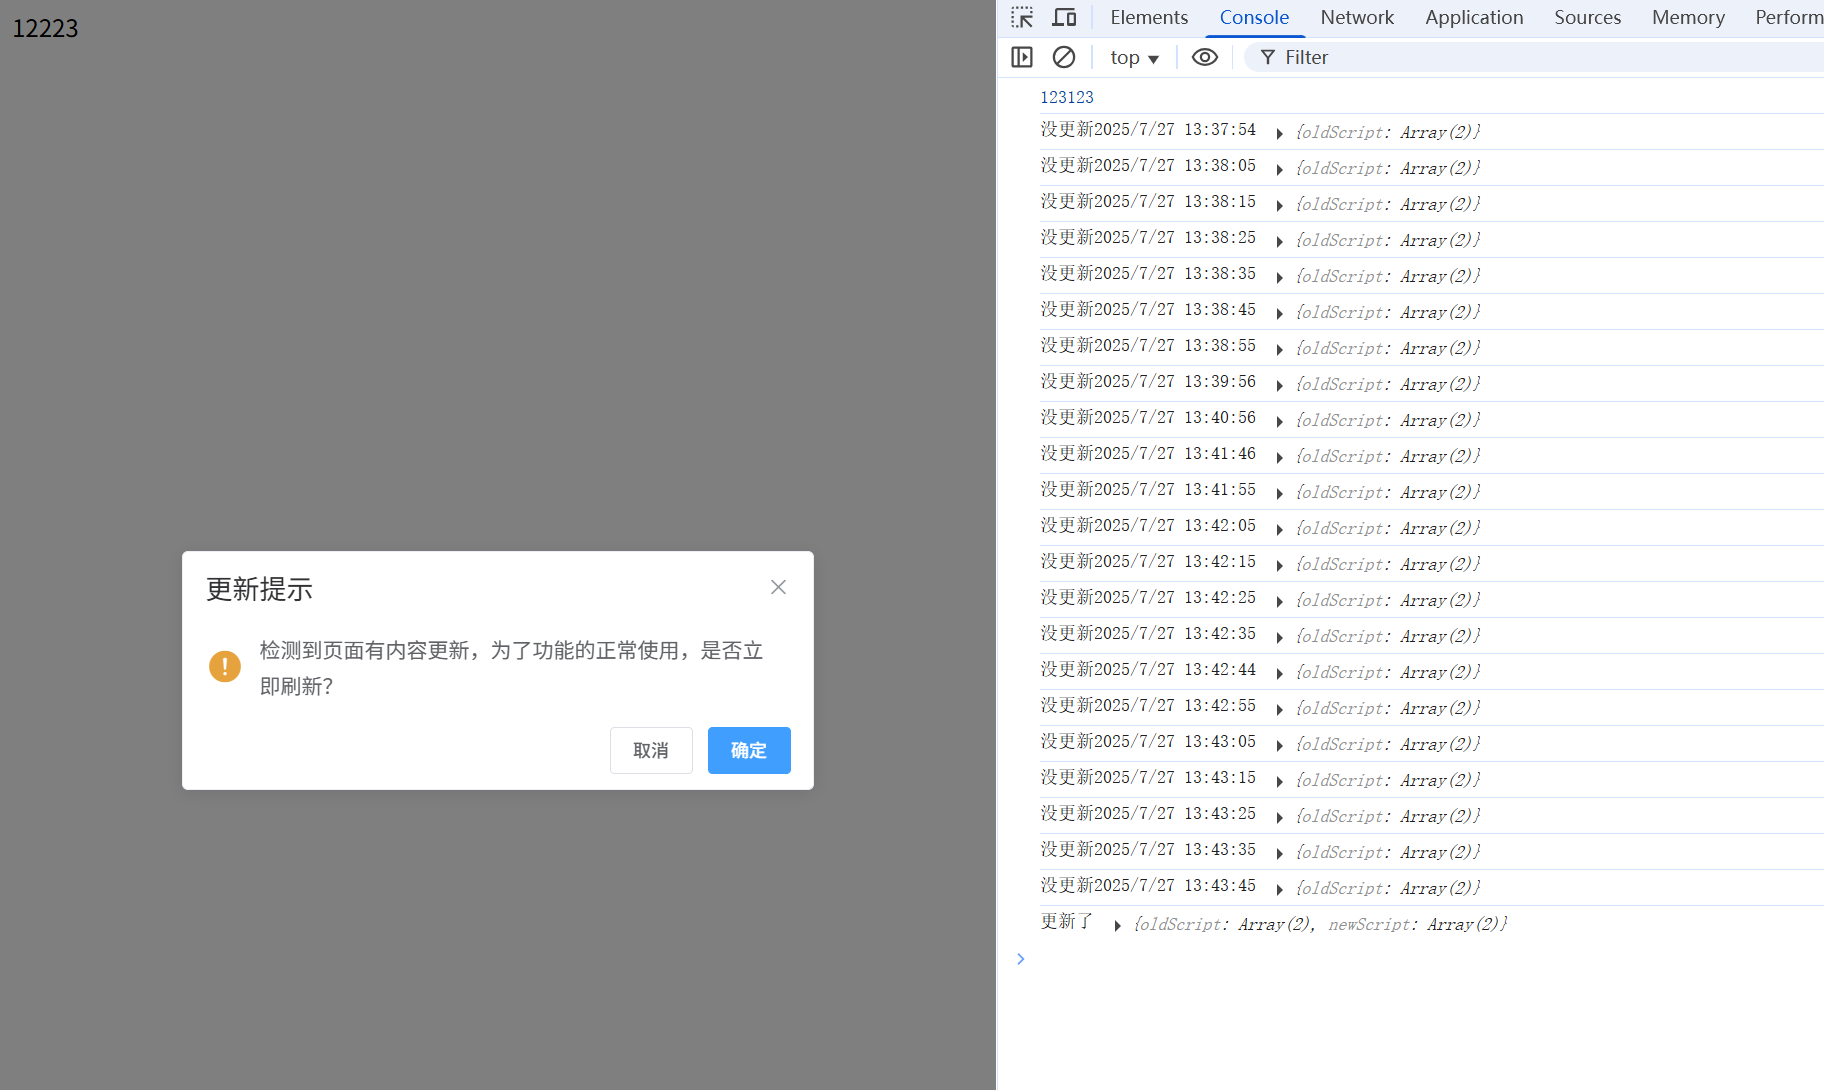
Task: Switch to the Network tab
Action: click(1356, 17)
